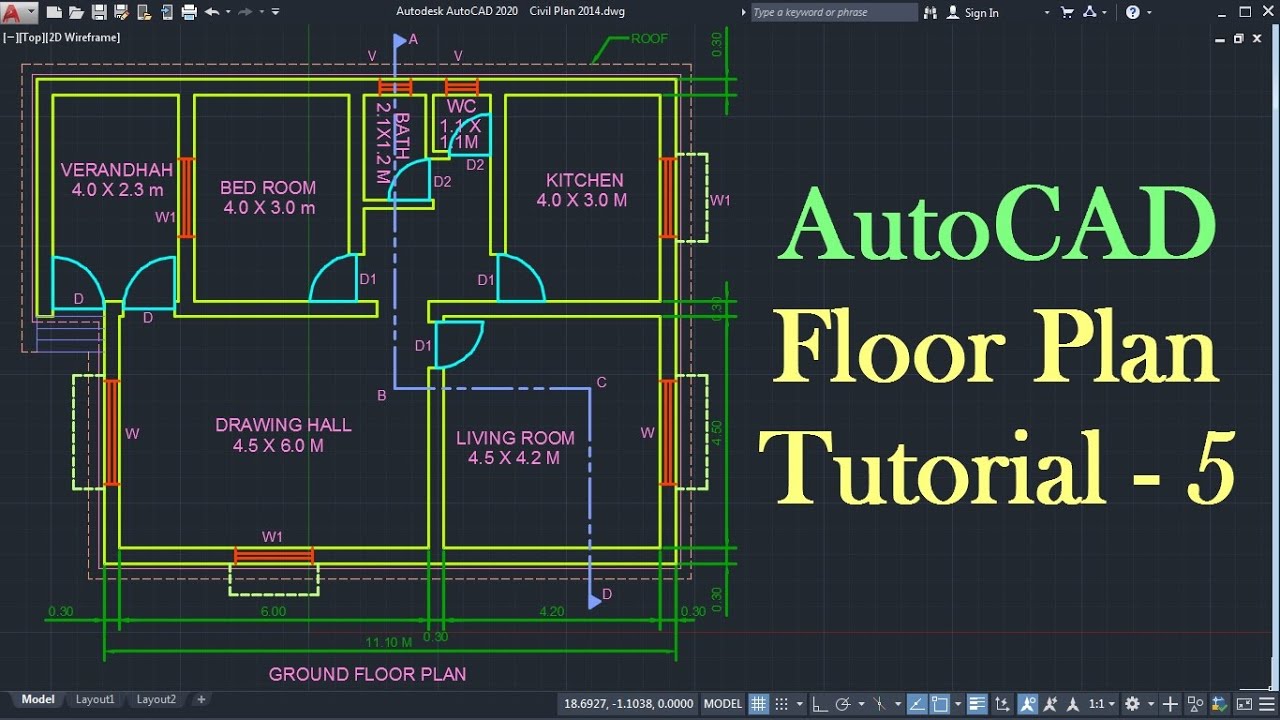The height and width of the screenshot is (720, 1280).
Task: Click Sign In
Action: click(x=981, y=13)
